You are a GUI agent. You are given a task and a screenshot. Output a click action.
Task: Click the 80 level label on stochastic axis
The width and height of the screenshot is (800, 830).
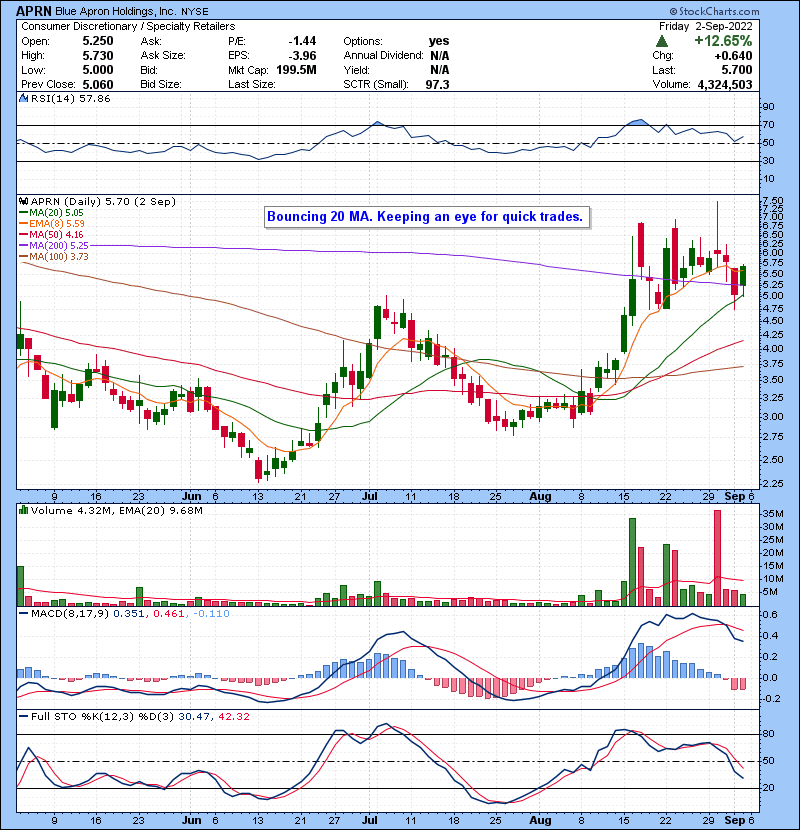click(x=768, y=734)
